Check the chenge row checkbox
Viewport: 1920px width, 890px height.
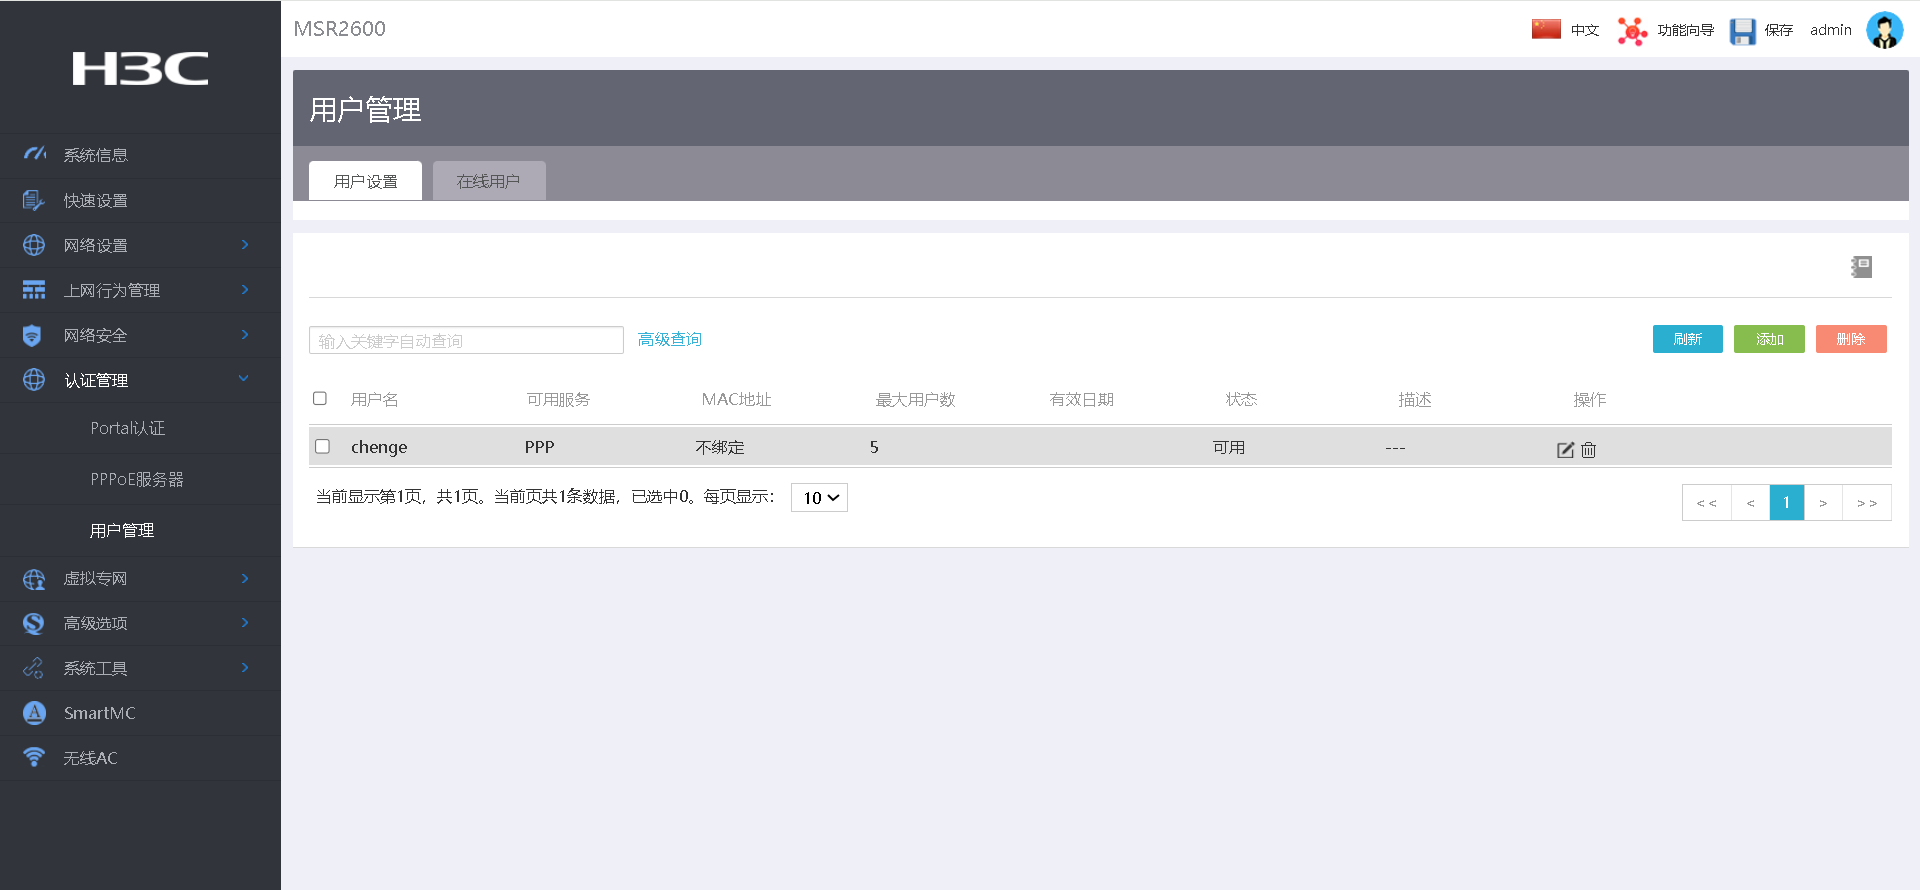pyautogui.click(x=322, y=446)
